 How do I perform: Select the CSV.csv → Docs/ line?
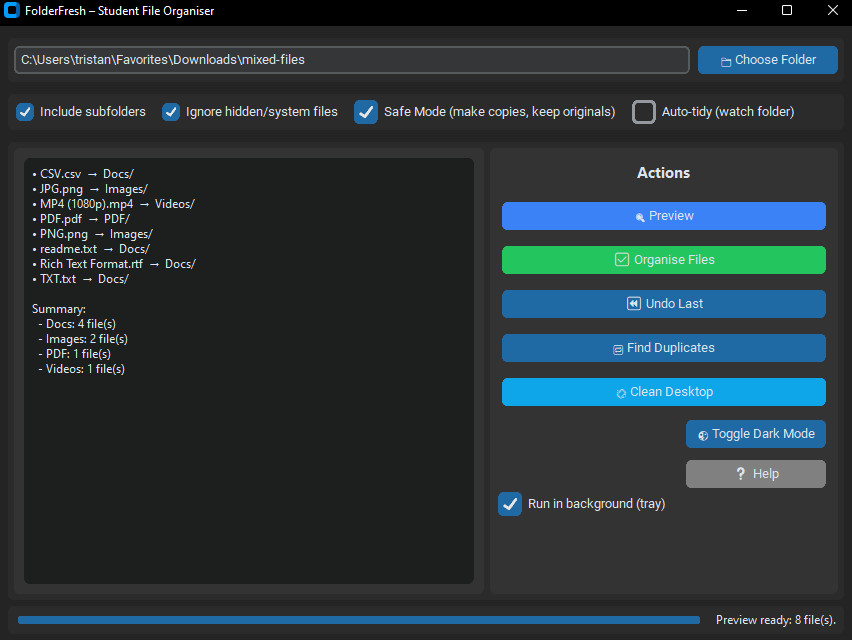pyautogui.click(x=83, y=174)
